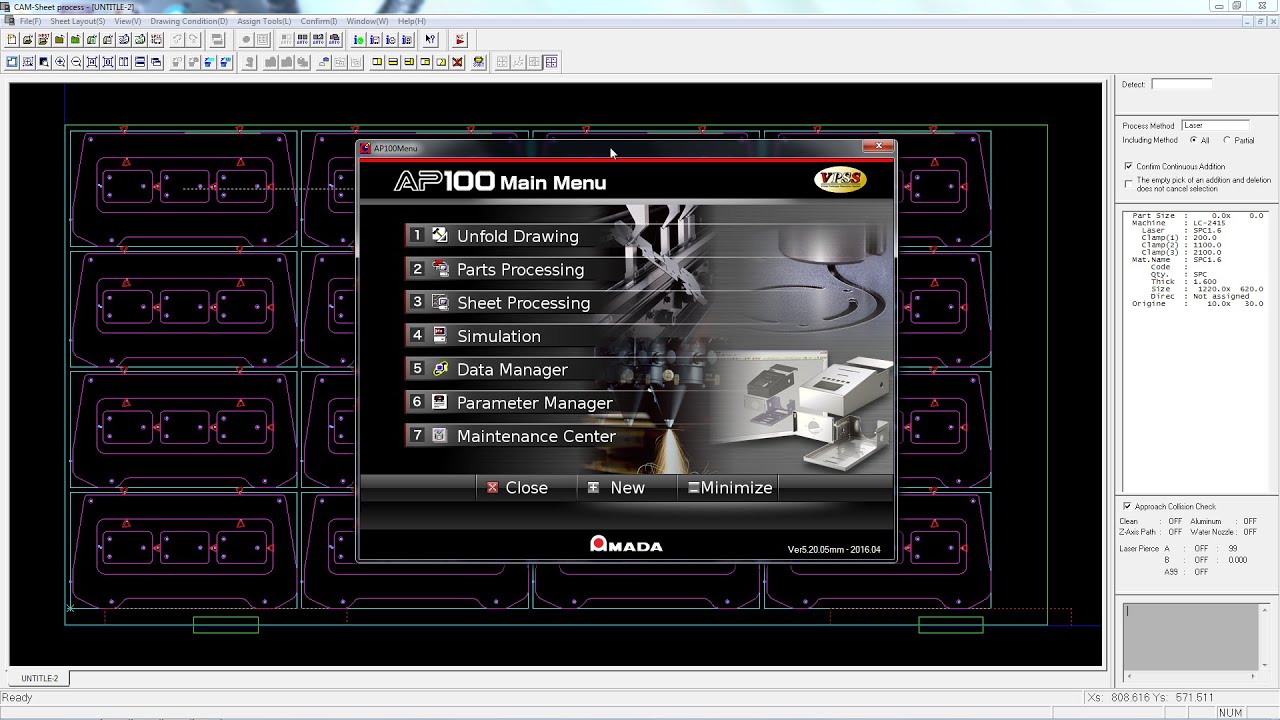Click the zoom in magnifier icon
This screenshot has width=1280, height=720.
(x=60, y=62)
